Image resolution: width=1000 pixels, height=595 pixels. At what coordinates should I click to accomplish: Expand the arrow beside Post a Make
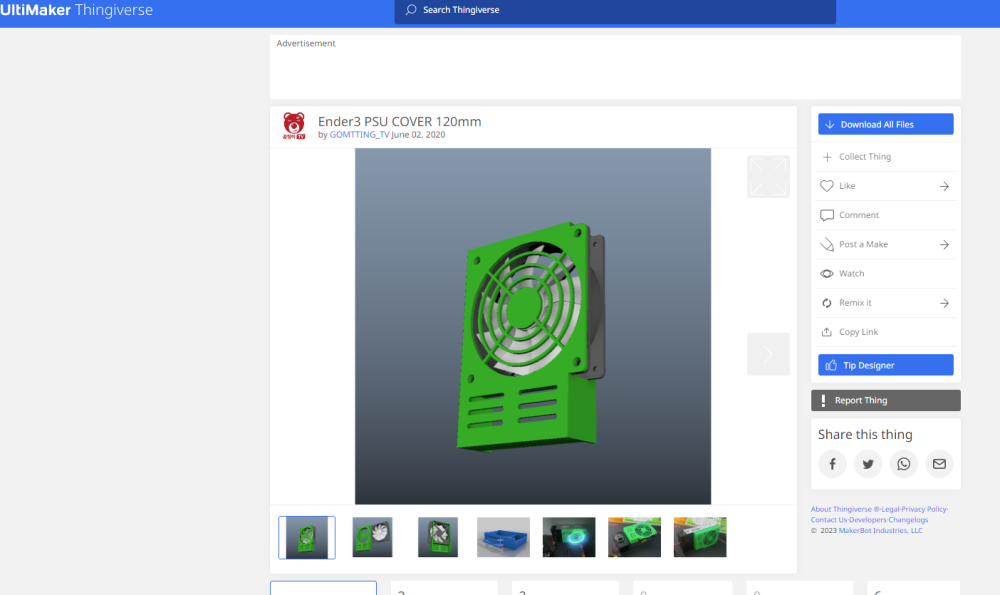point(944,245)
